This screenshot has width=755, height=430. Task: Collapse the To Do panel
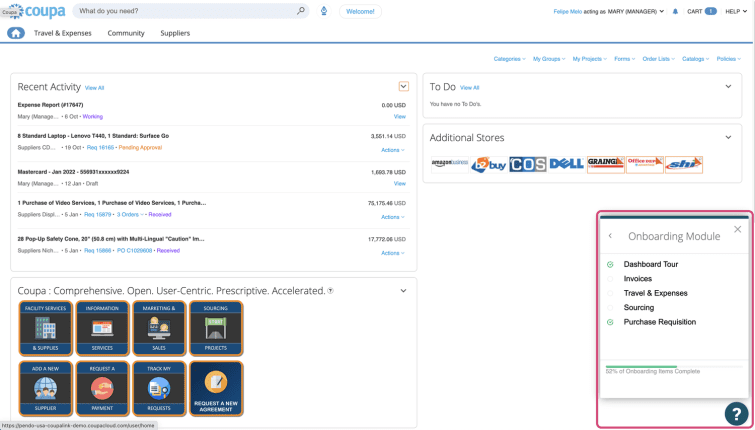point(728,87)
